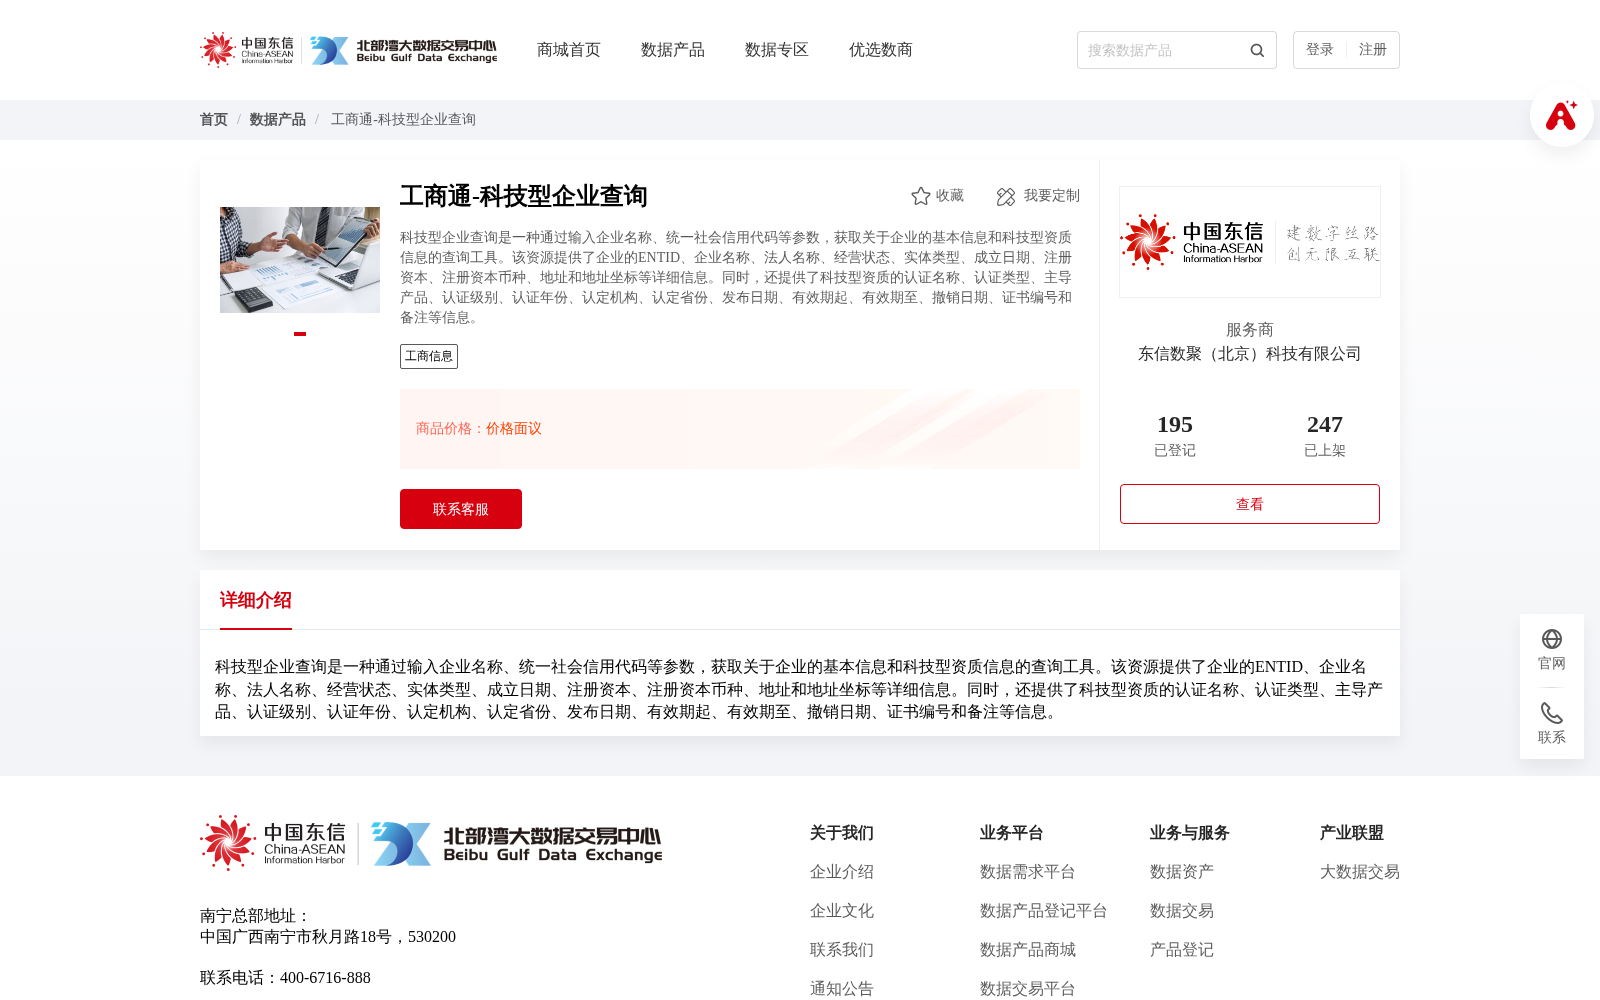The height and width of the screenshot is (1000, 1600).
Task: Click the 注册 link
Action: 1373,50
